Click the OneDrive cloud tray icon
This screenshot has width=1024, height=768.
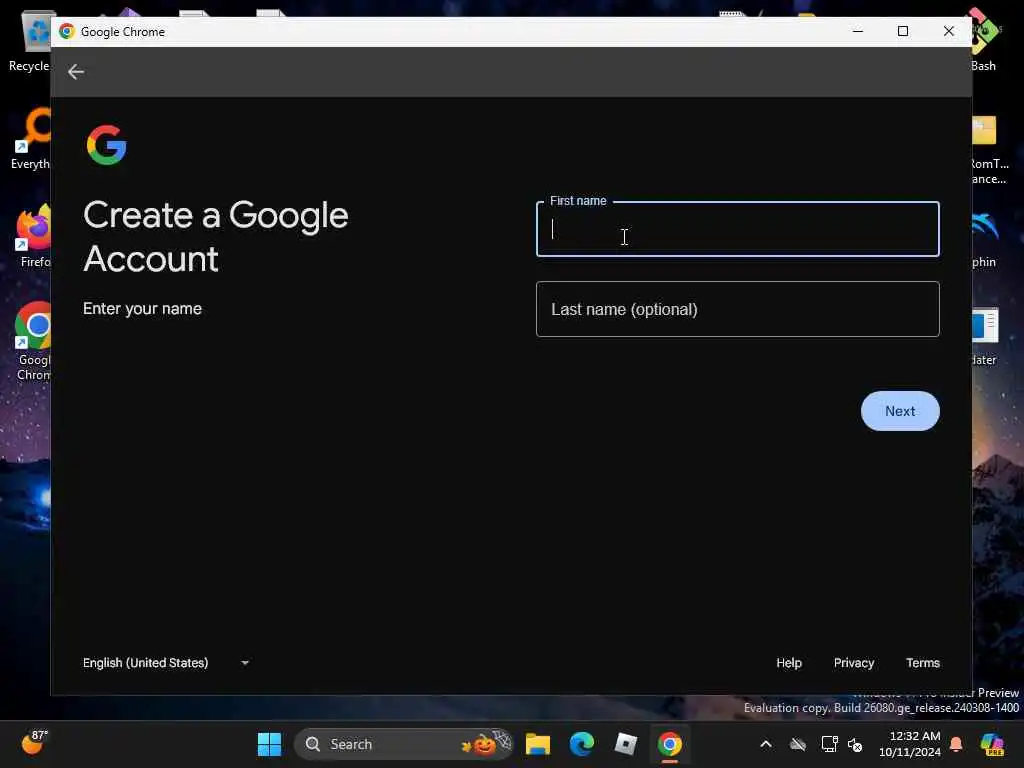coord(797,744)
